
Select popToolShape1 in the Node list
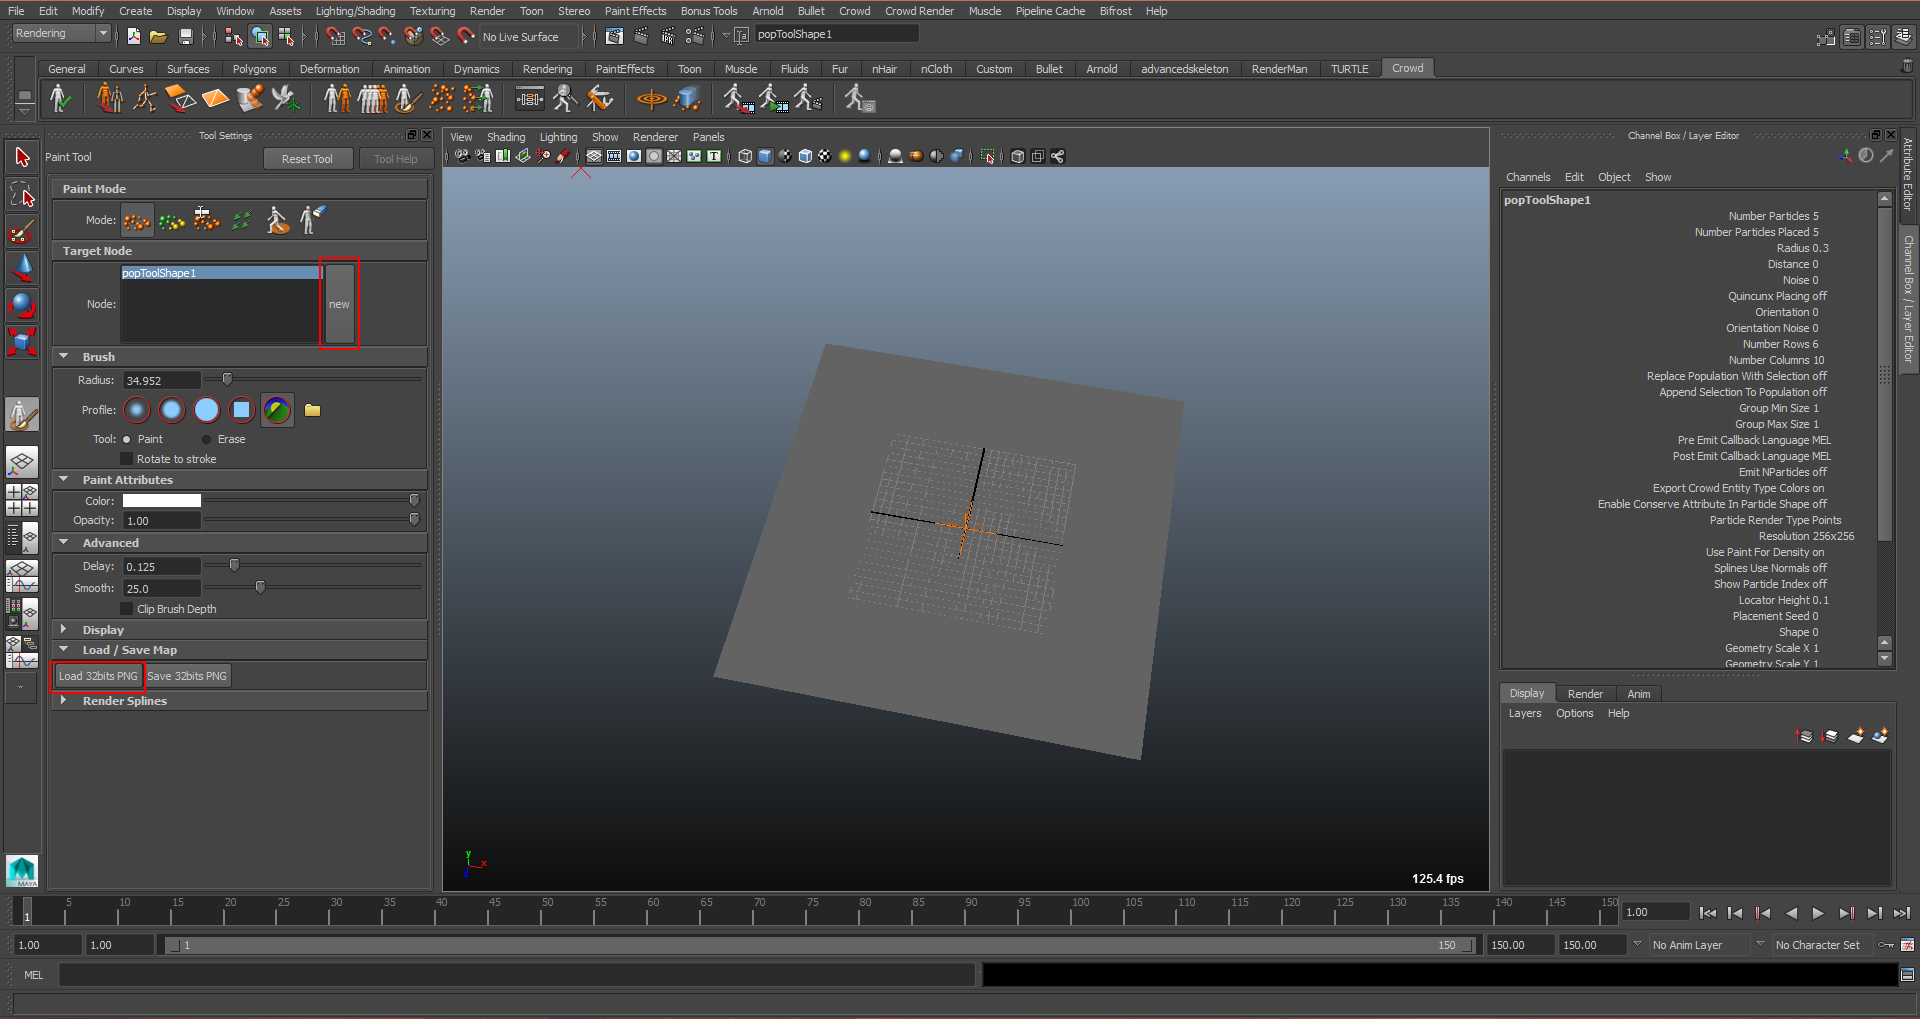click(x=221, y=273)
